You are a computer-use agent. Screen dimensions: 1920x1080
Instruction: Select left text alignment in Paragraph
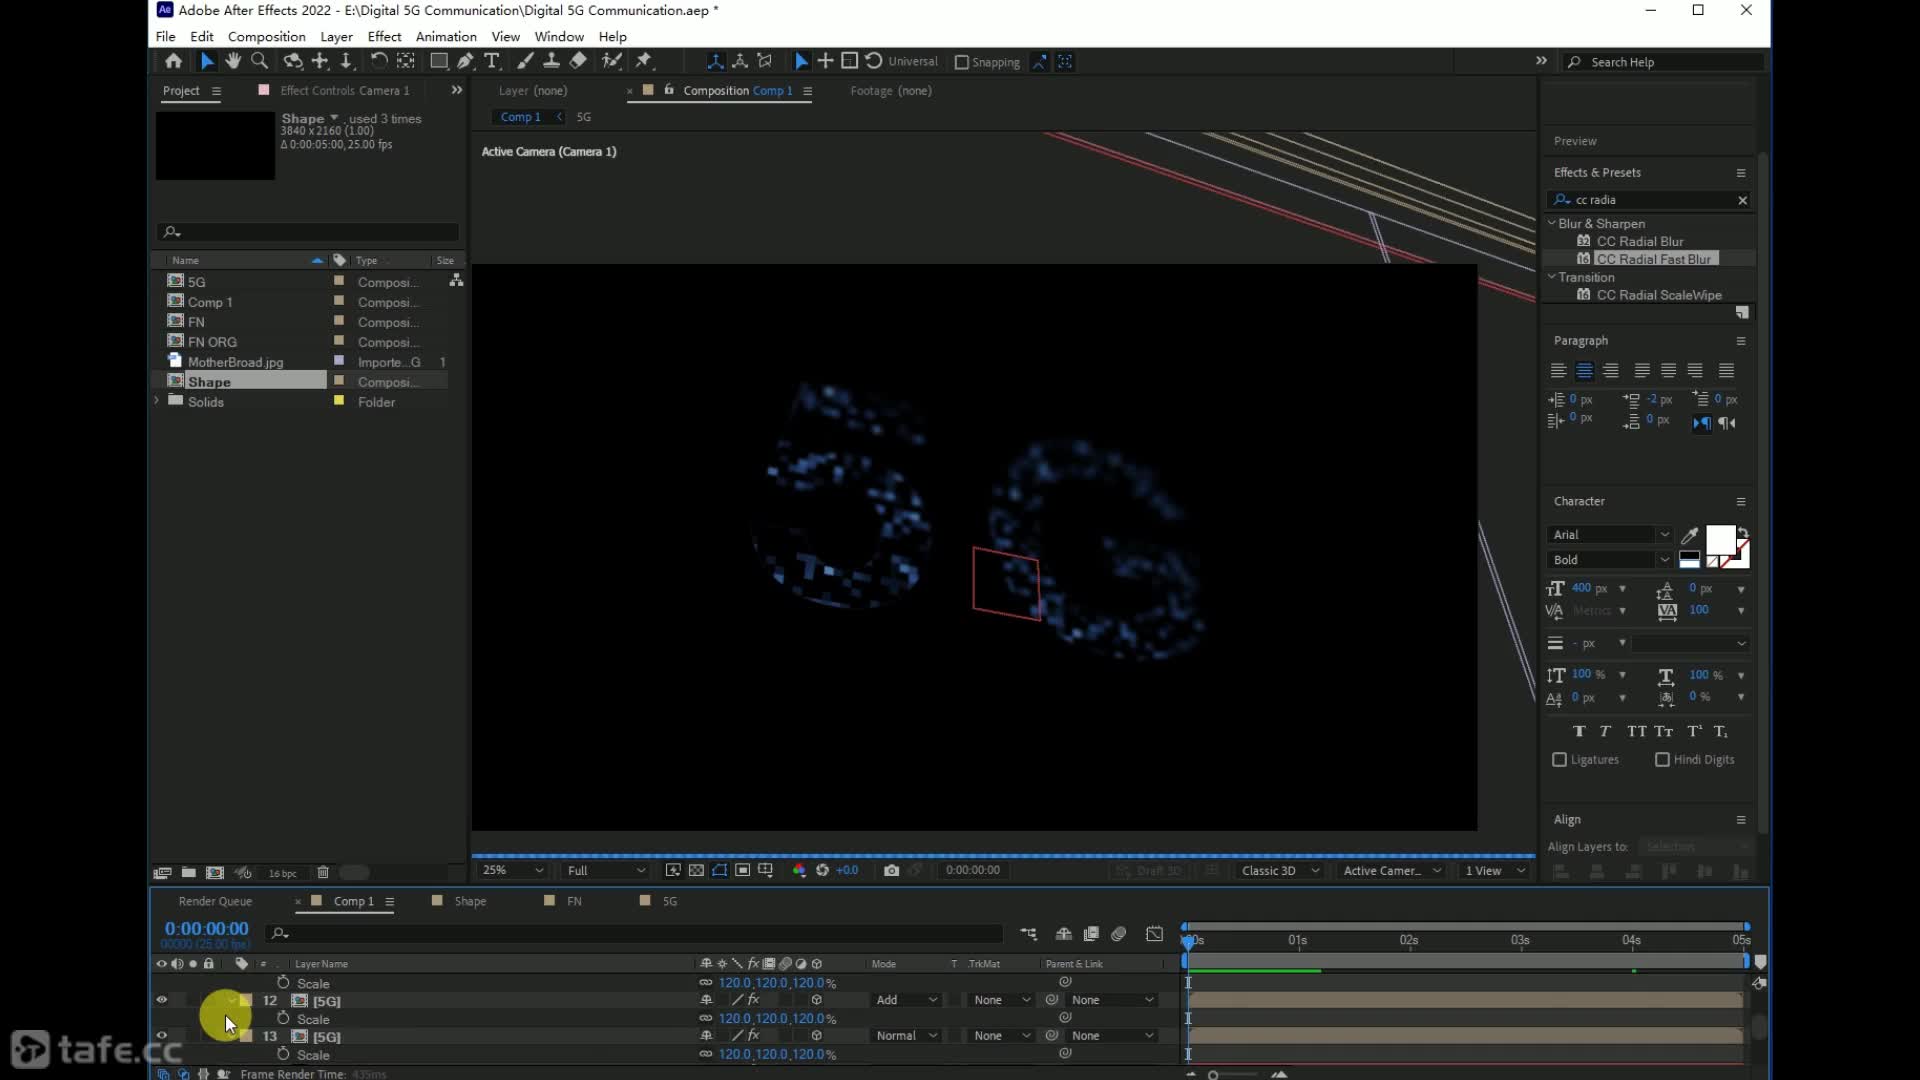(1558, 371)
